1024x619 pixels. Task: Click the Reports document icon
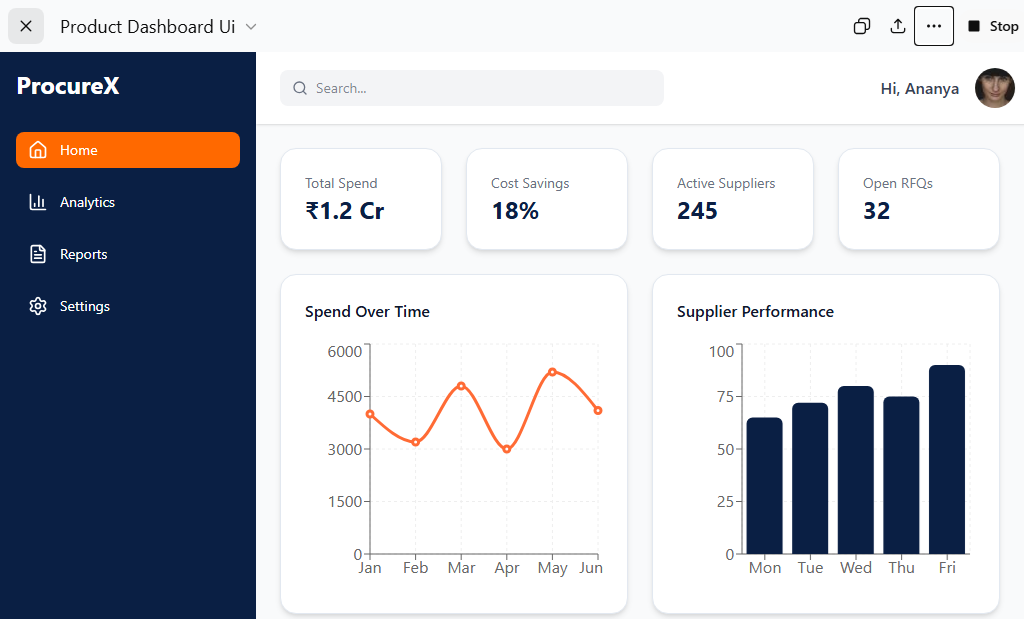click(x=38, y=254)
